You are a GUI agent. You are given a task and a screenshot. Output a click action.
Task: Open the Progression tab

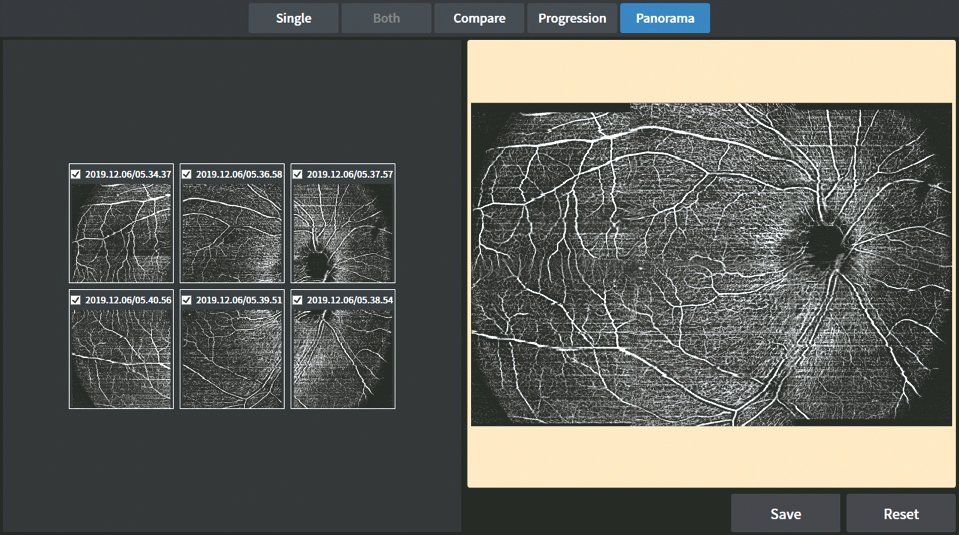(x=572, y=18)
